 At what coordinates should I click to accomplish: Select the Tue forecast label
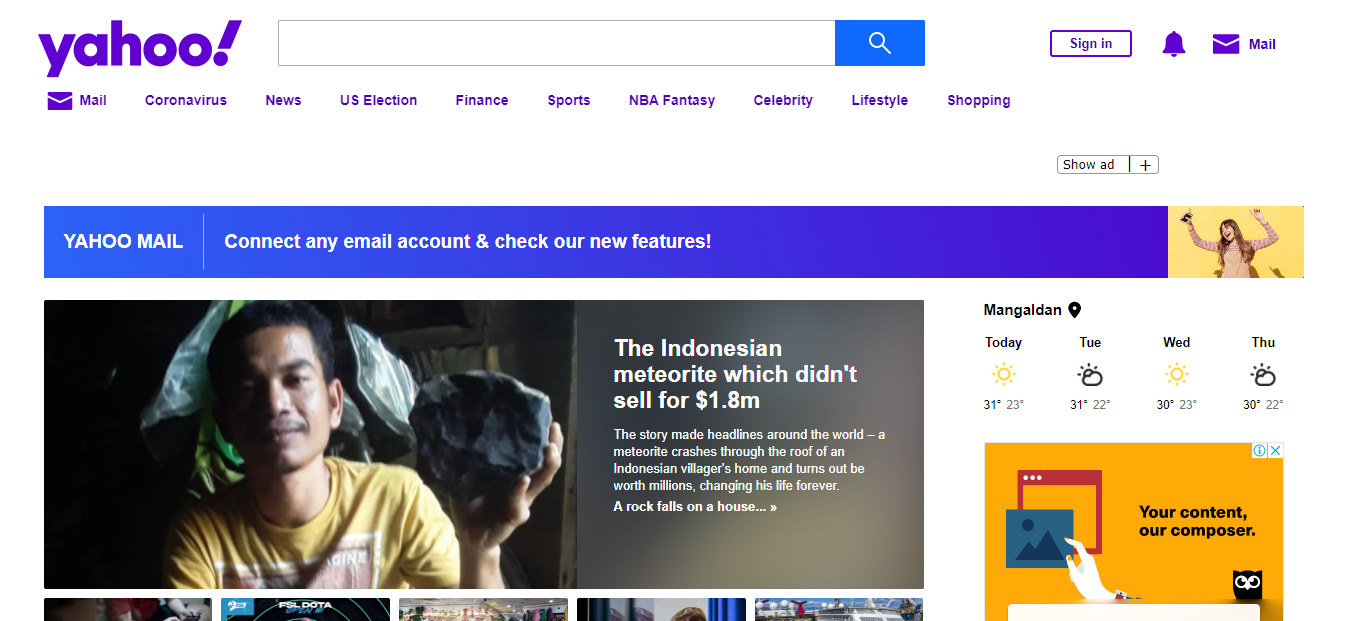(x=1090, y=342)
